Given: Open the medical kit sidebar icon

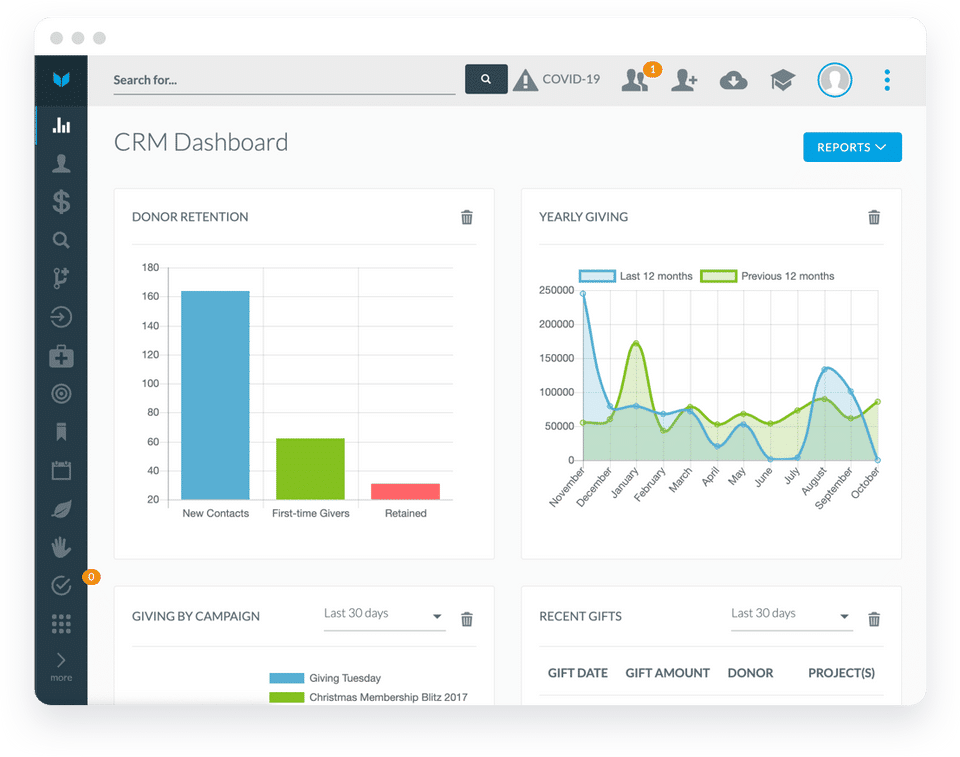Looking at the screenshot, I should 61,356.
